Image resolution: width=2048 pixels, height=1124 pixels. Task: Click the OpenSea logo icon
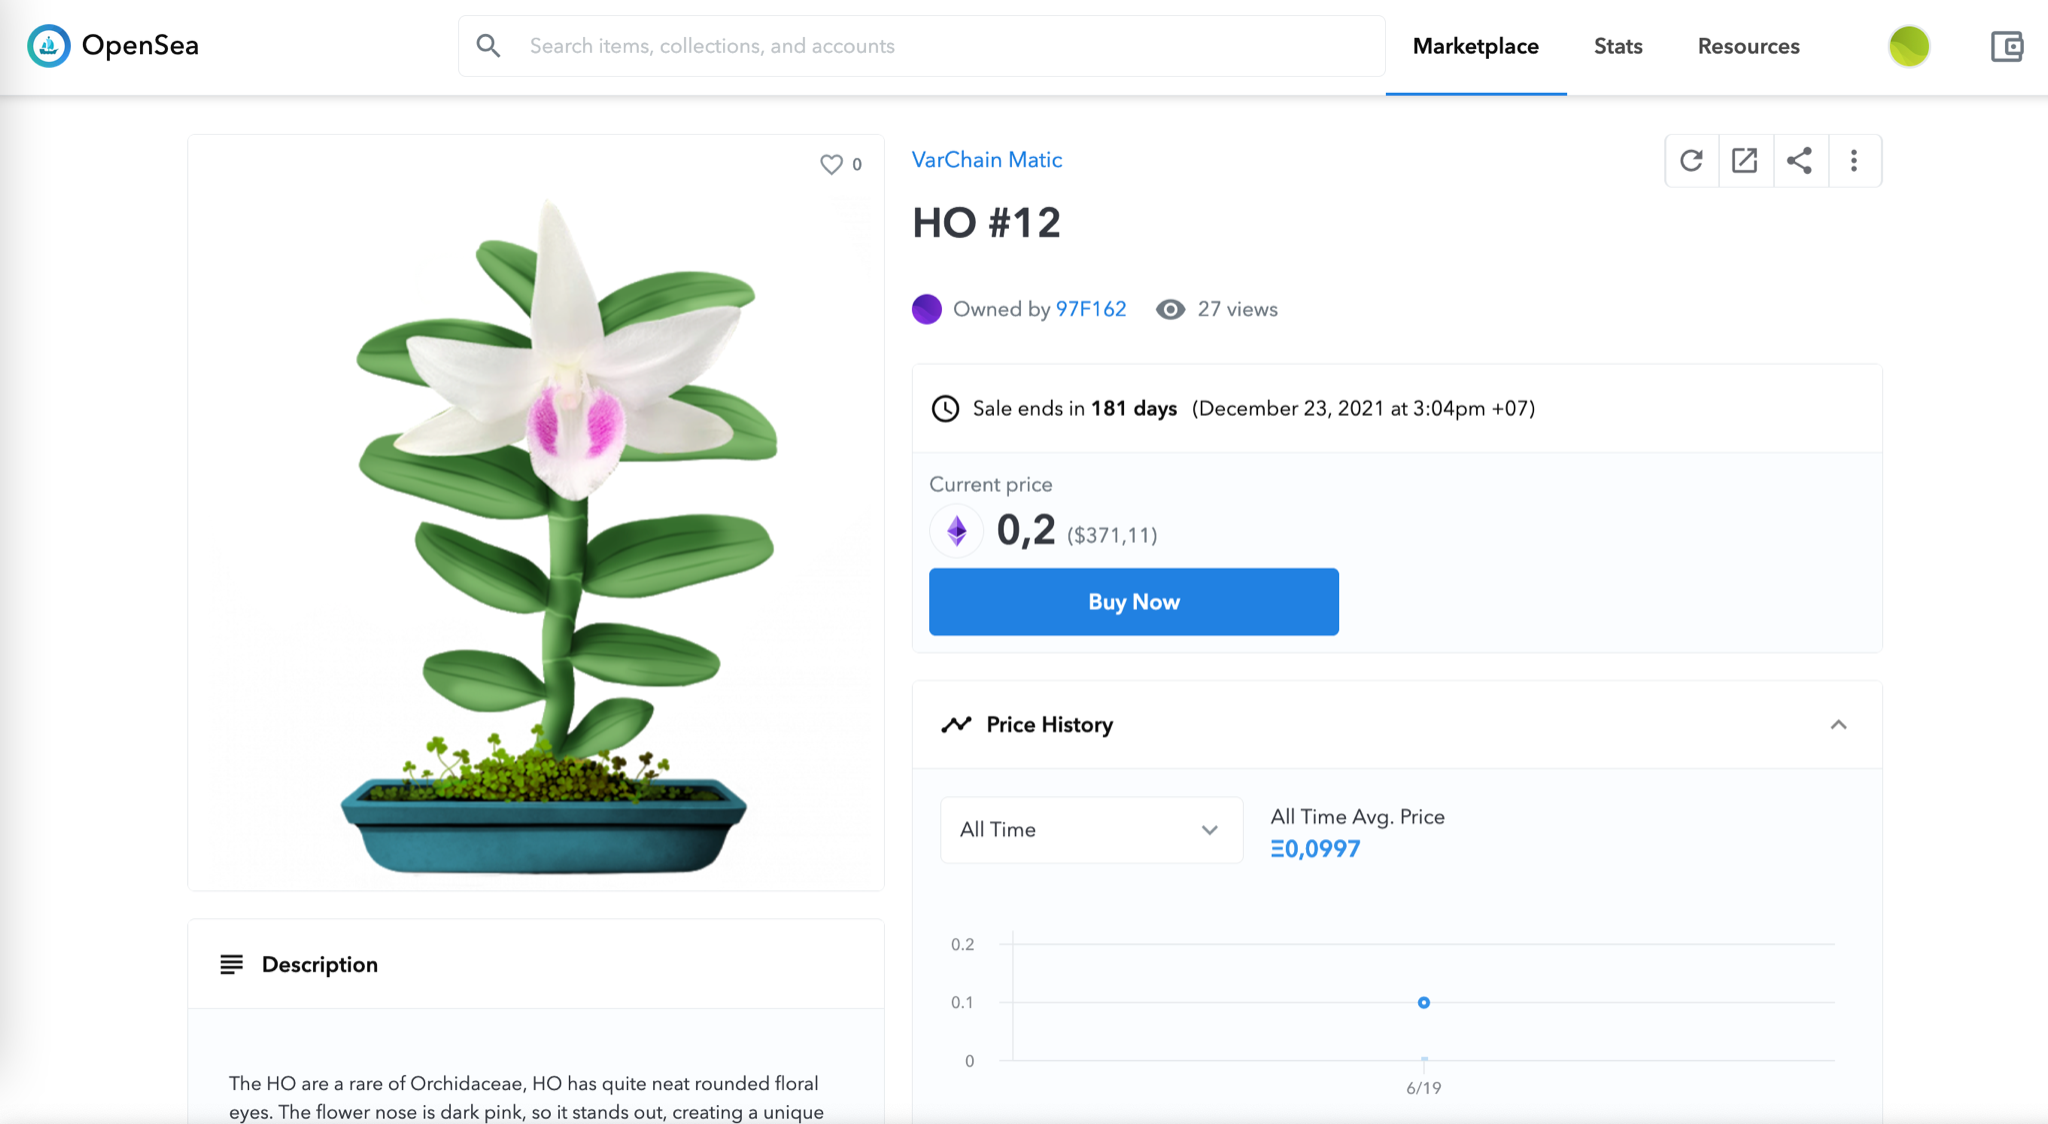click(x=48, y=46)
